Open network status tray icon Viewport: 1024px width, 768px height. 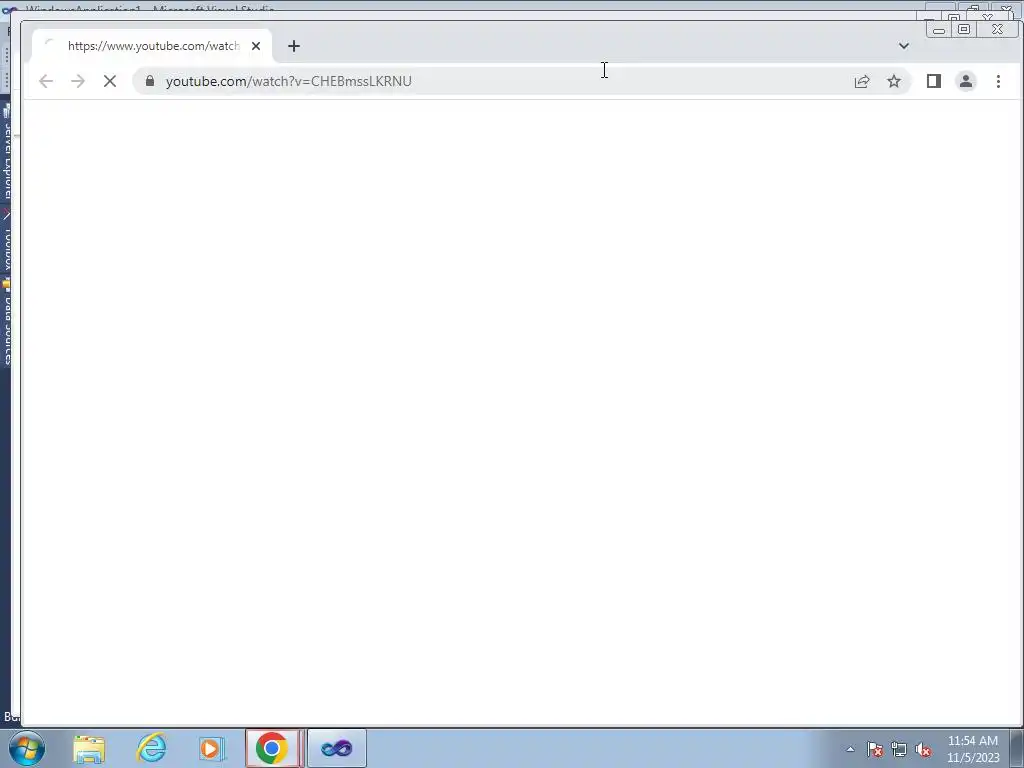click(899, 749)
